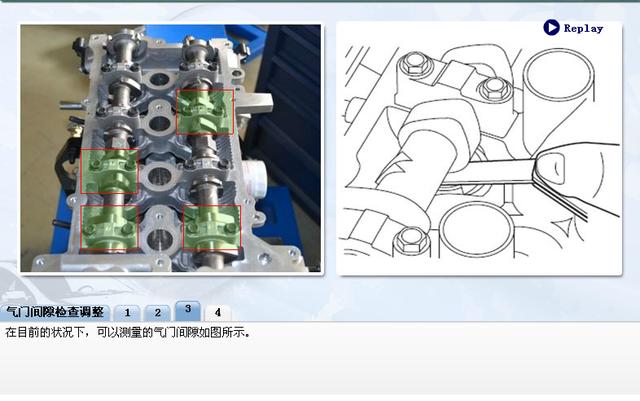Image resolution: width=640 pixels, height=401 pixels.
Task: Click the Replay play icon
Action: pos(551,28)
